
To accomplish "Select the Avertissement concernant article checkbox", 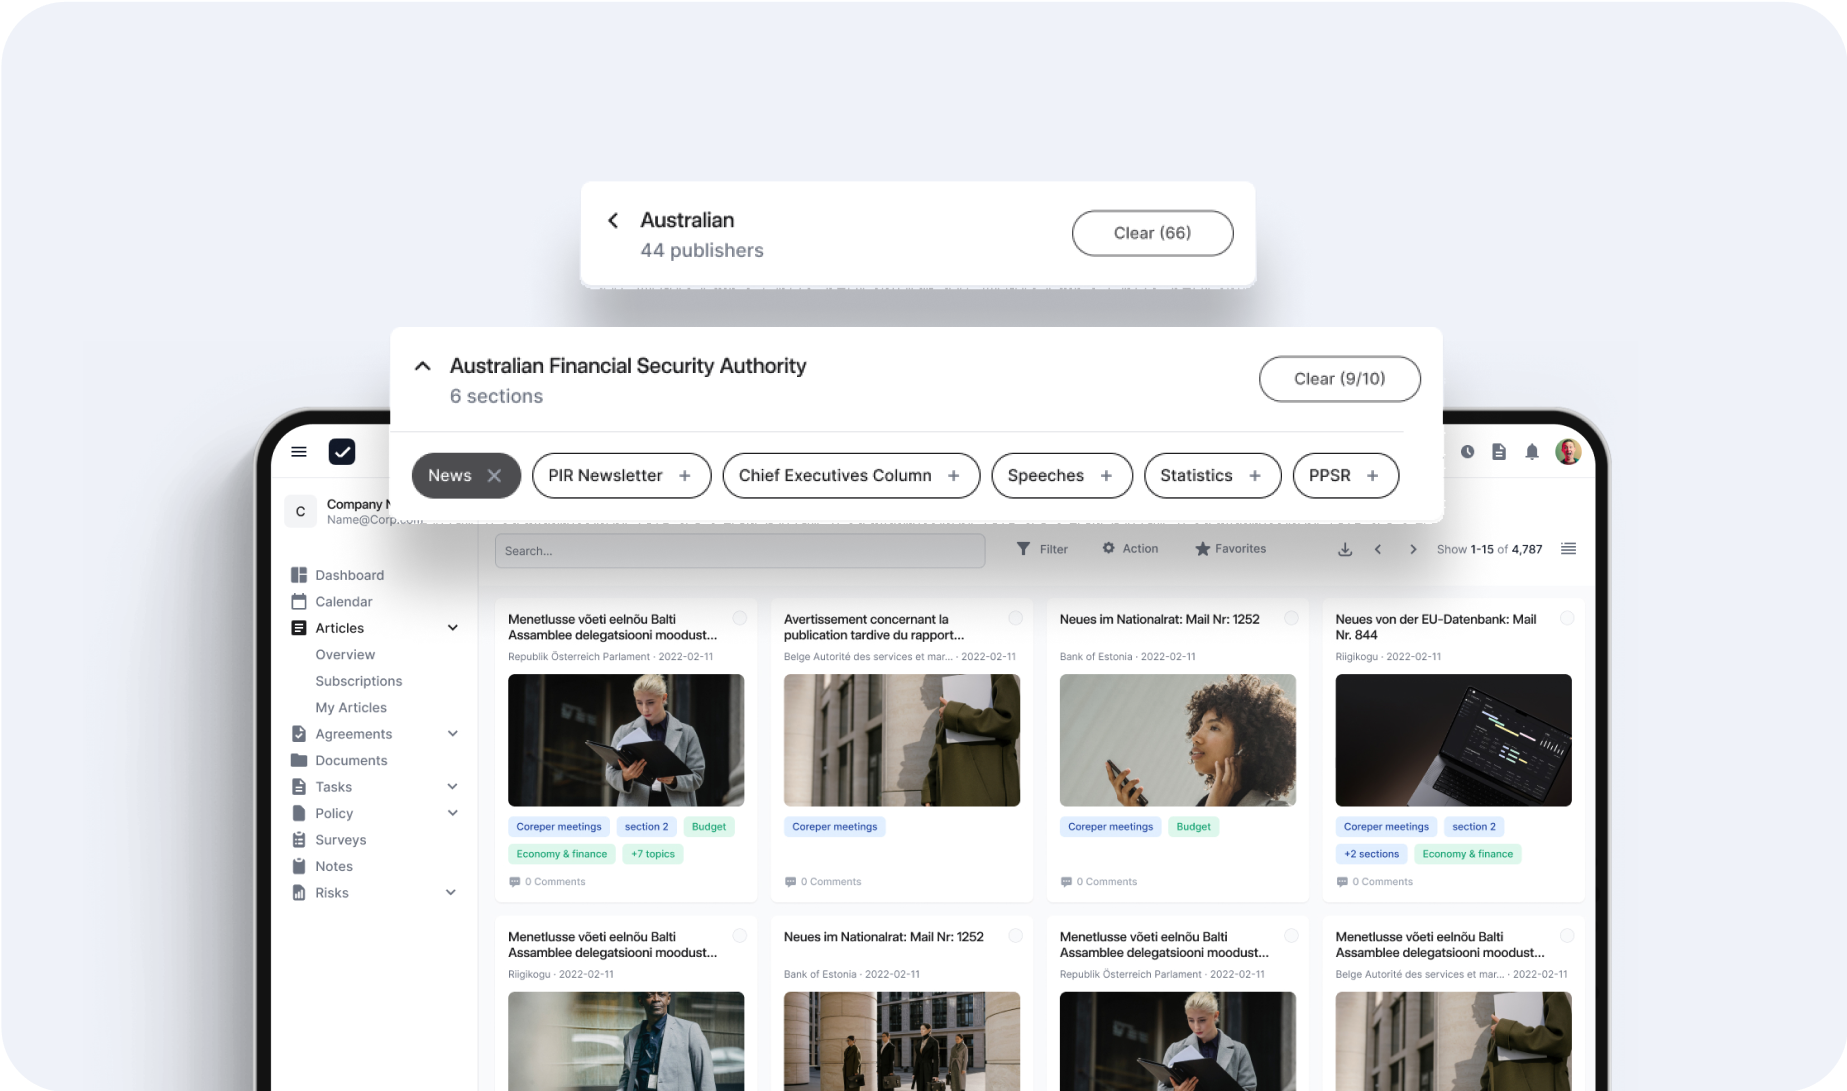I will (x=1015, y=619).
